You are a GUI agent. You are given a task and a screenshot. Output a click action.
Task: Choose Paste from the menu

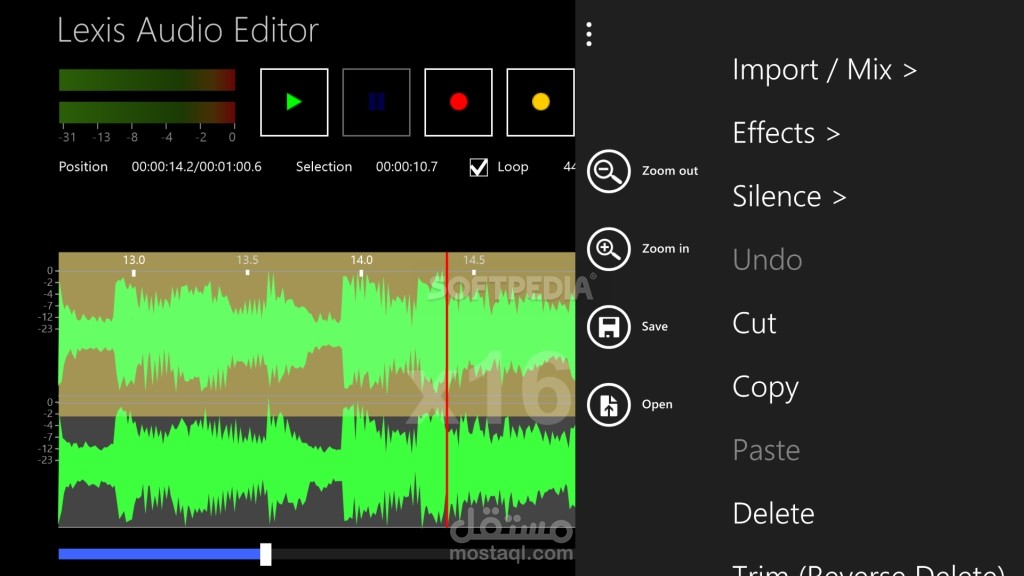pyautogui.click(x=766, y=449)
